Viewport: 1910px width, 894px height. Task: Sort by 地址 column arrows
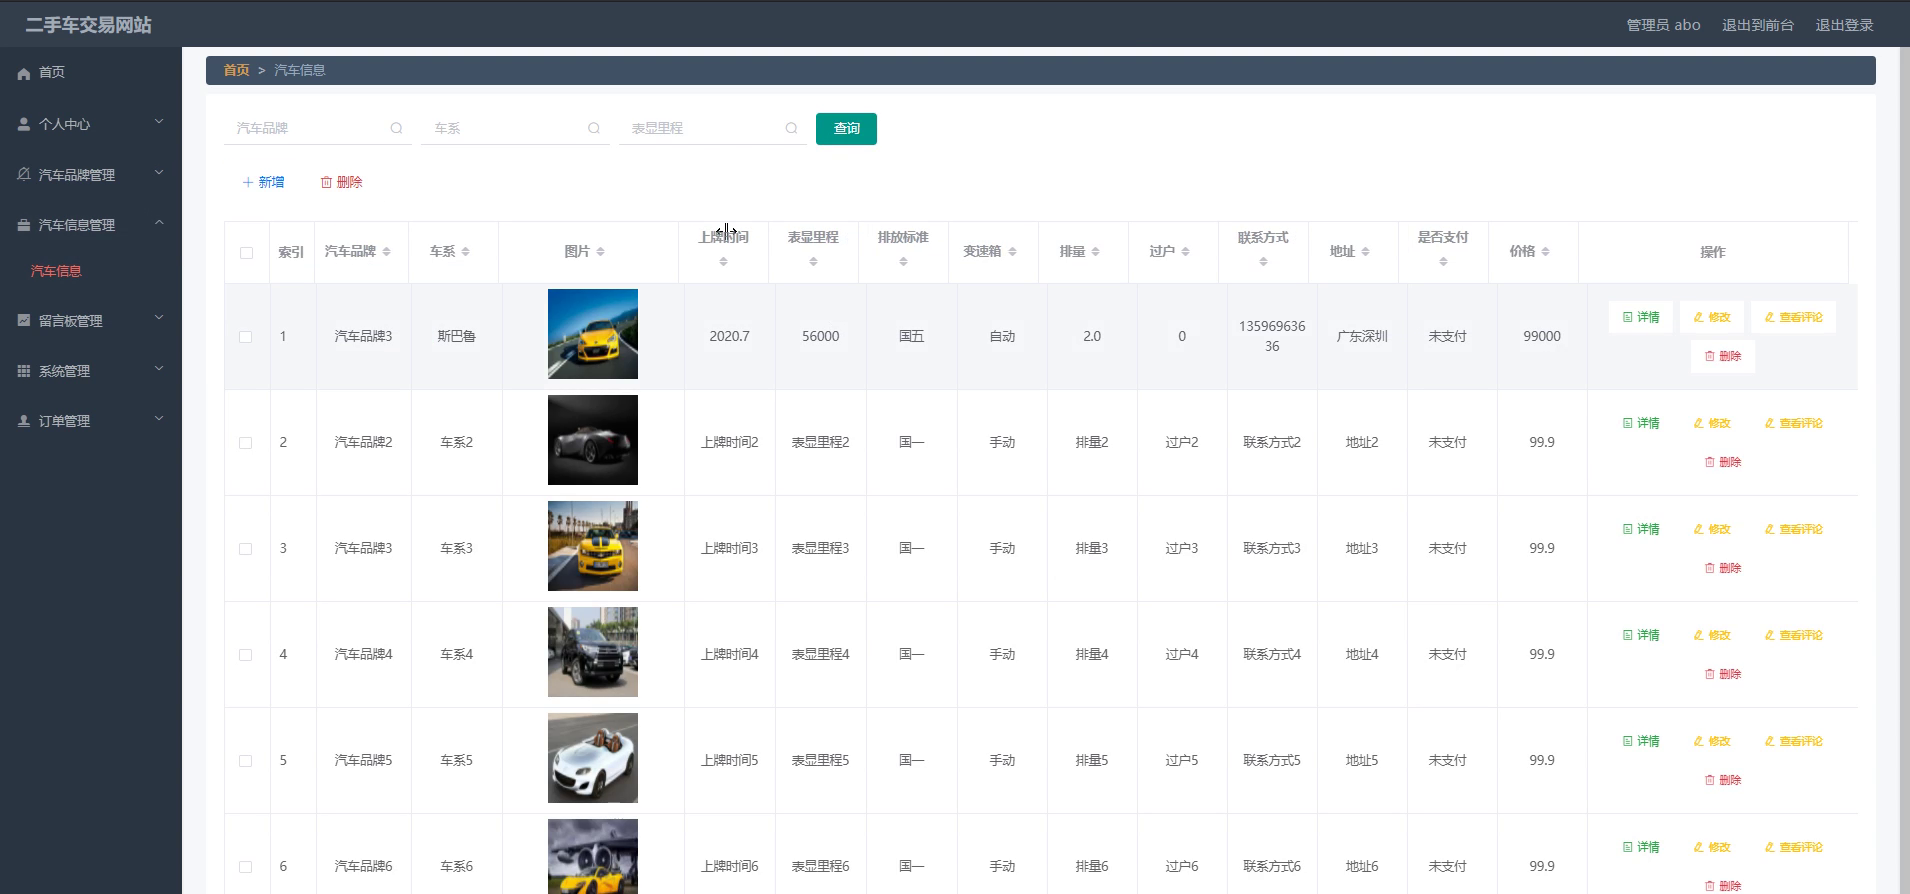pyautogui.click(x=1365, y=252)
